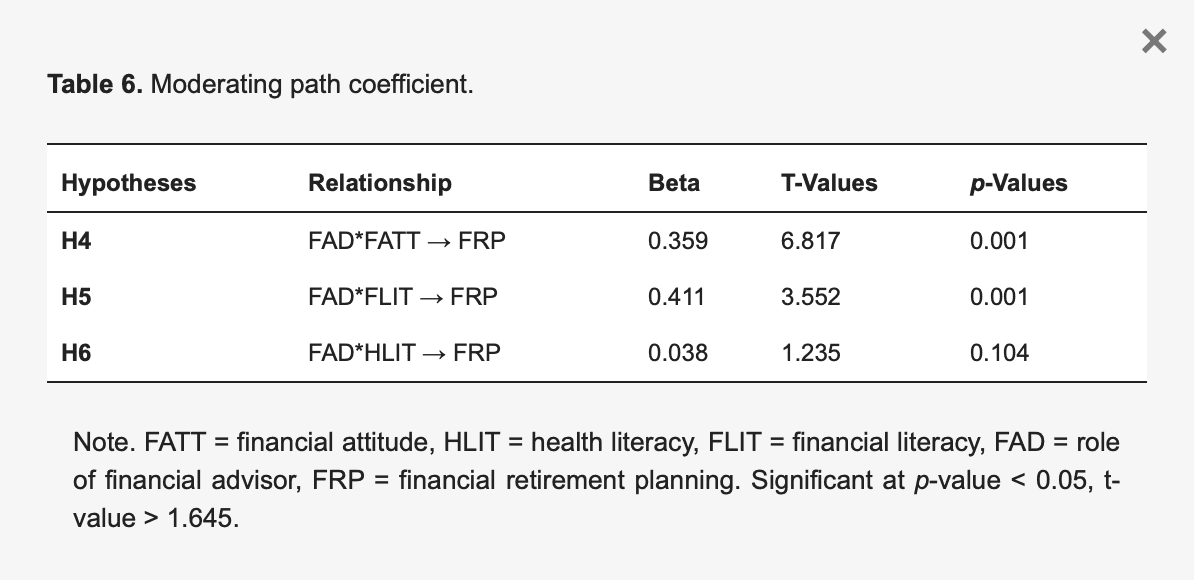Click the FAD*FLIT → FRP relationship cell
Screen dimensions: 1194x580
click(x=403, y=296)
